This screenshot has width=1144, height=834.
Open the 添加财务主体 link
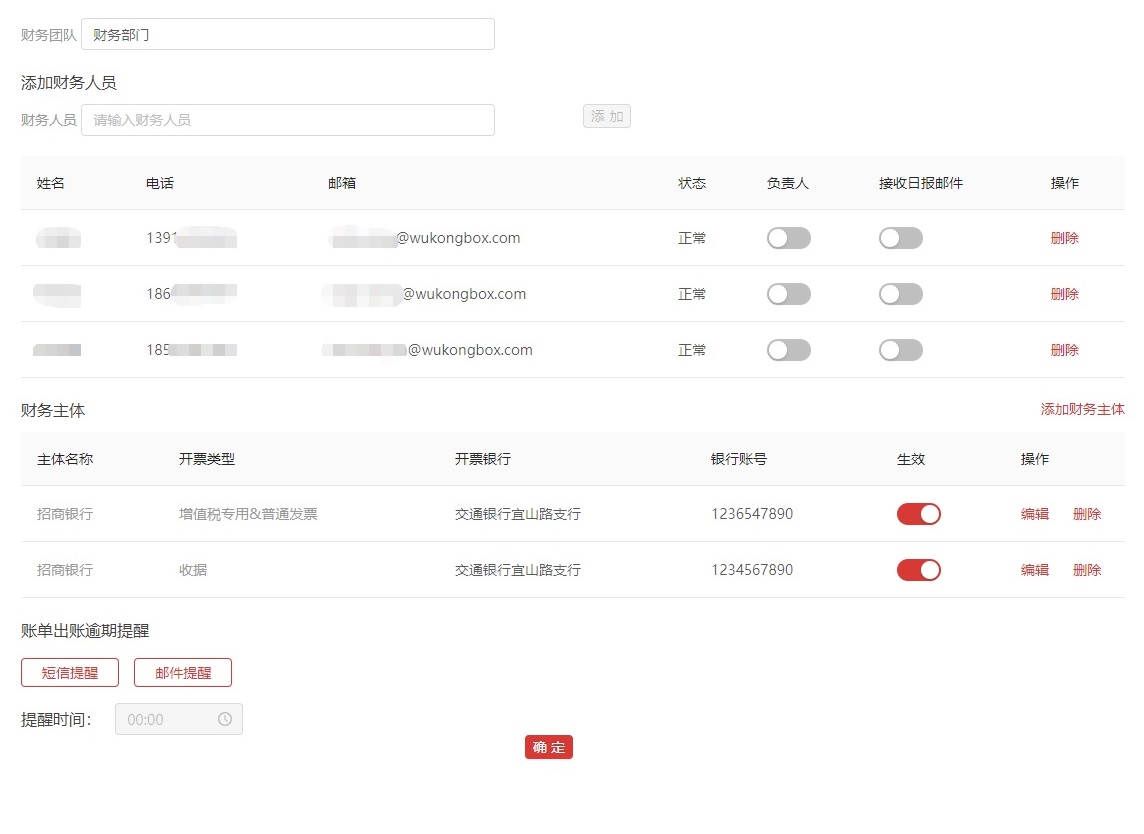1082,409
